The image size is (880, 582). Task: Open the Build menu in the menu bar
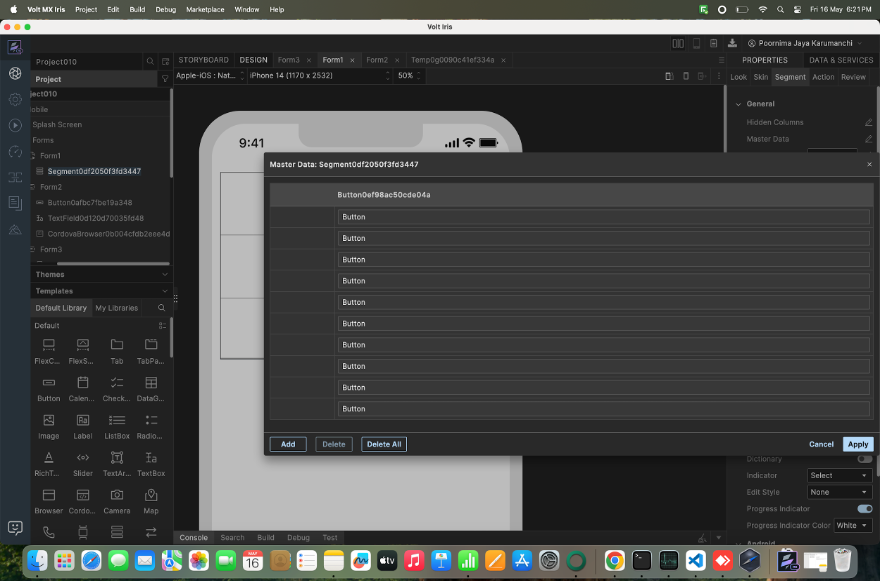(137, 10)
